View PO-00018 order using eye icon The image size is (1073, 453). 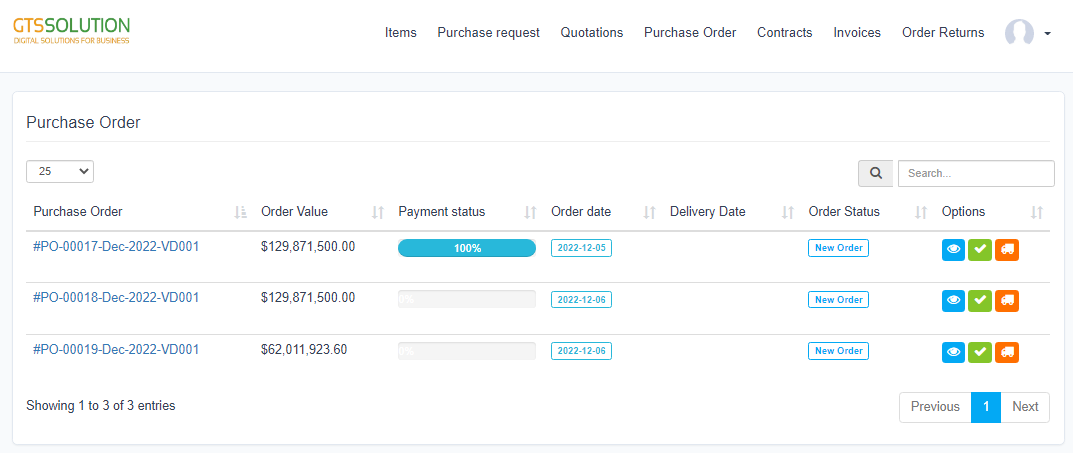click(x=953, y=300)
